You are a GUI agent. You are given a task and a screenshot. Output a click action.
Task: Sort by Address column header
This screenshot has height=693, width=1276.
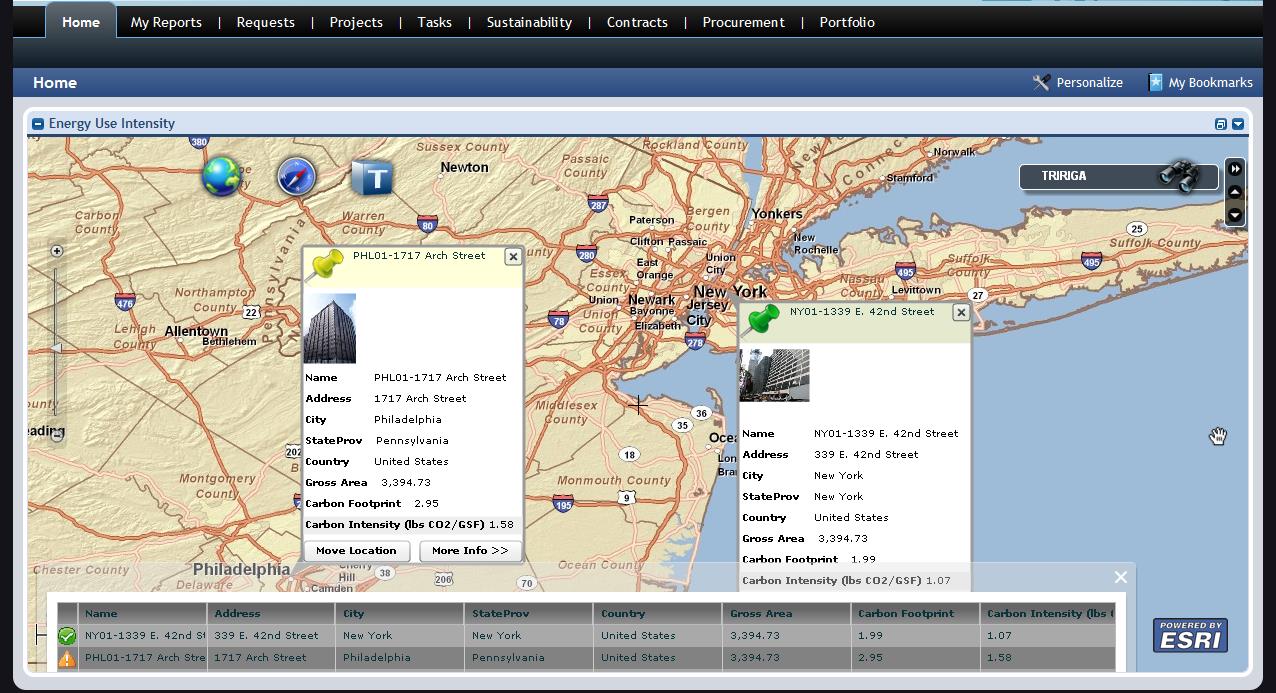coord(271,614)
